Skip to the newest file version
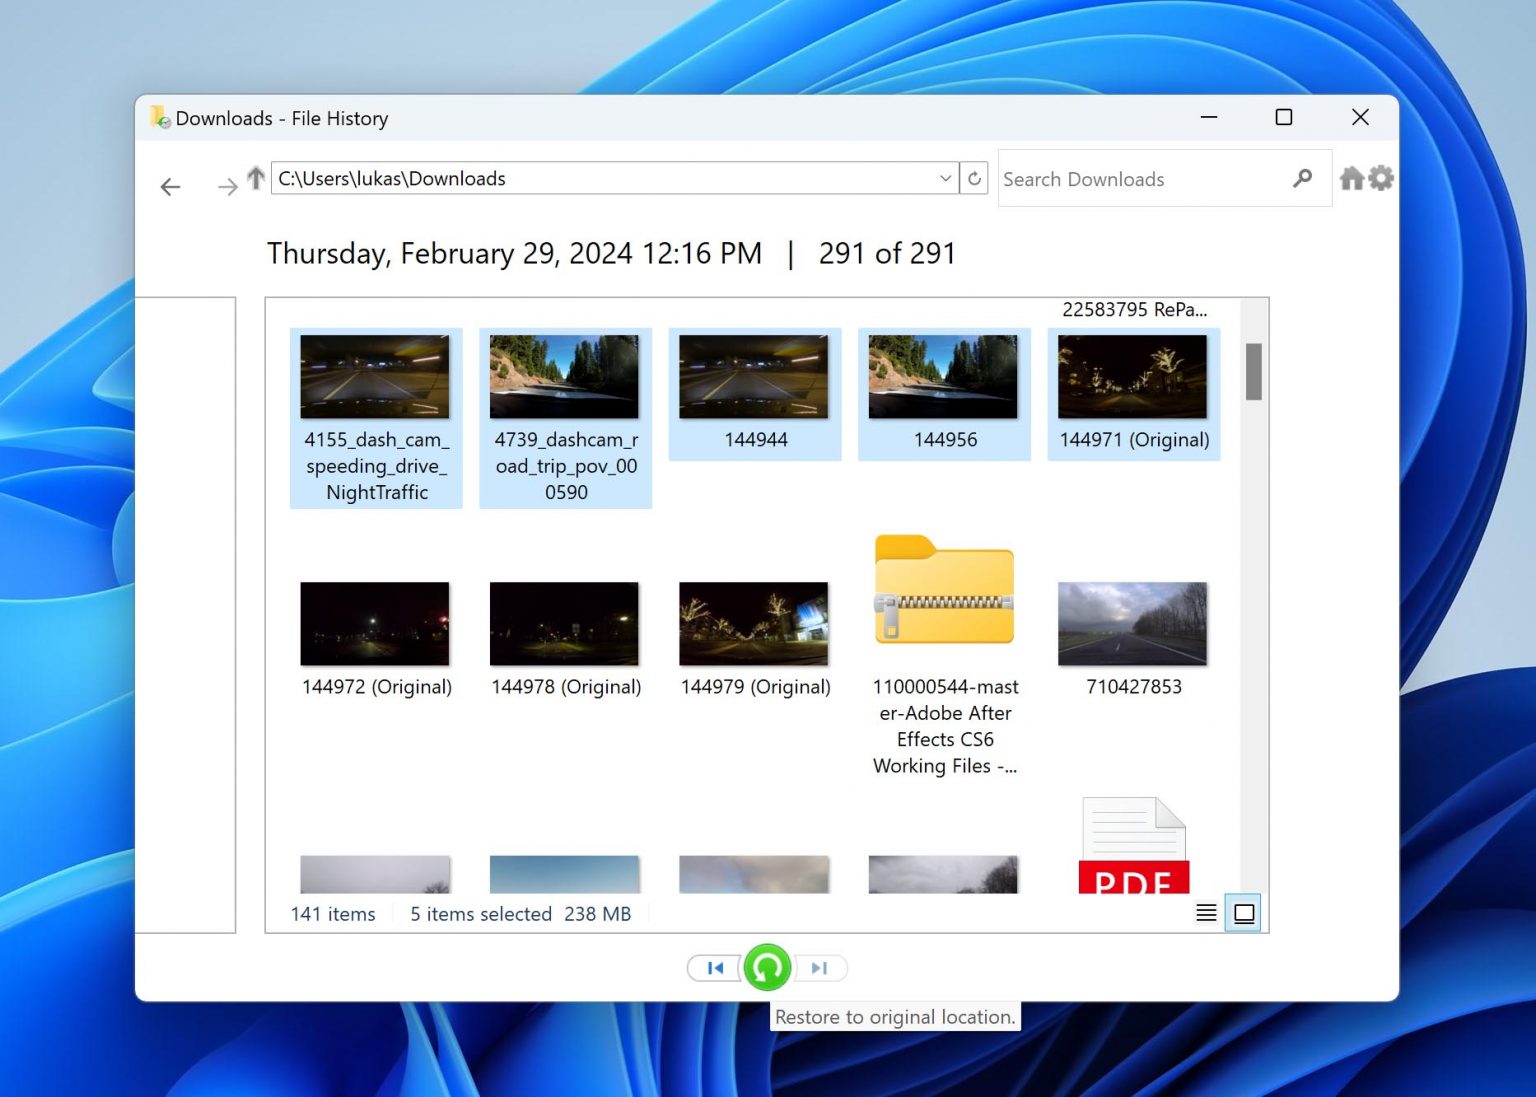This screenshot has width=1536, height=1097. click(819, 967)
